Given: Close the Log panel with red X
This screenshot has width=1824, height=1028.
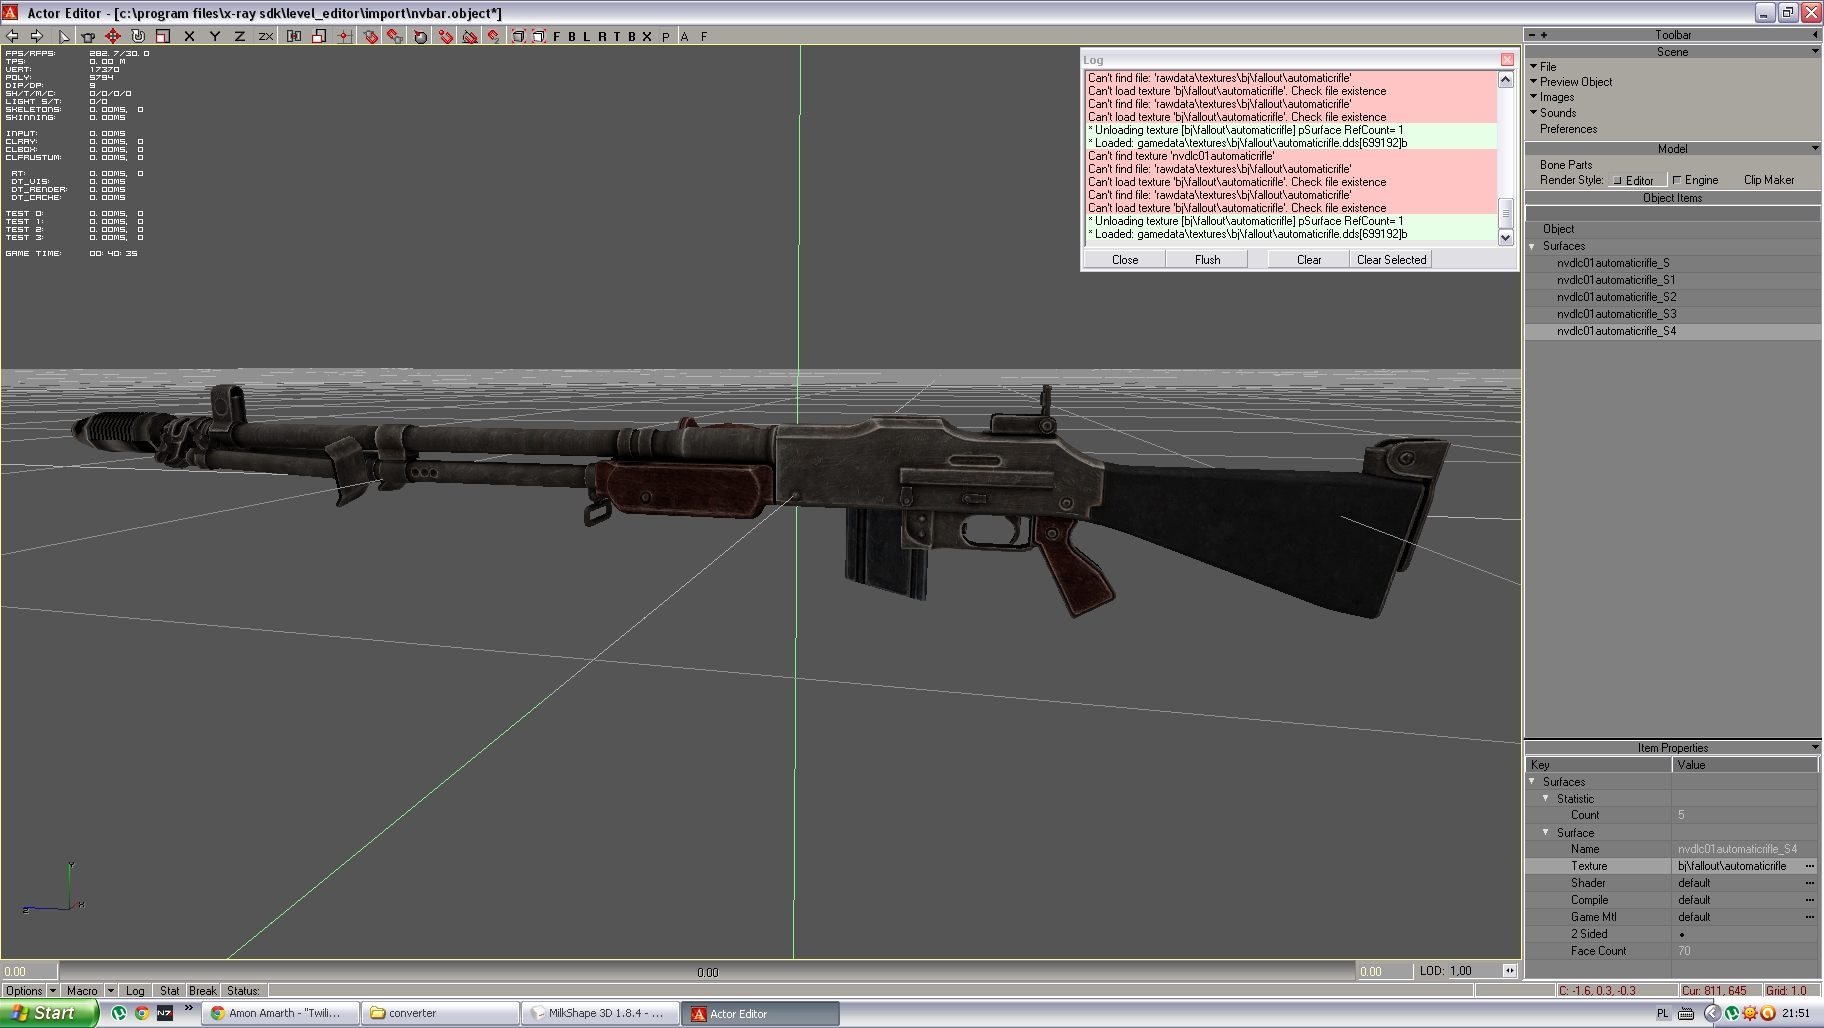Looking at the screenshot, I should 1507,59.
